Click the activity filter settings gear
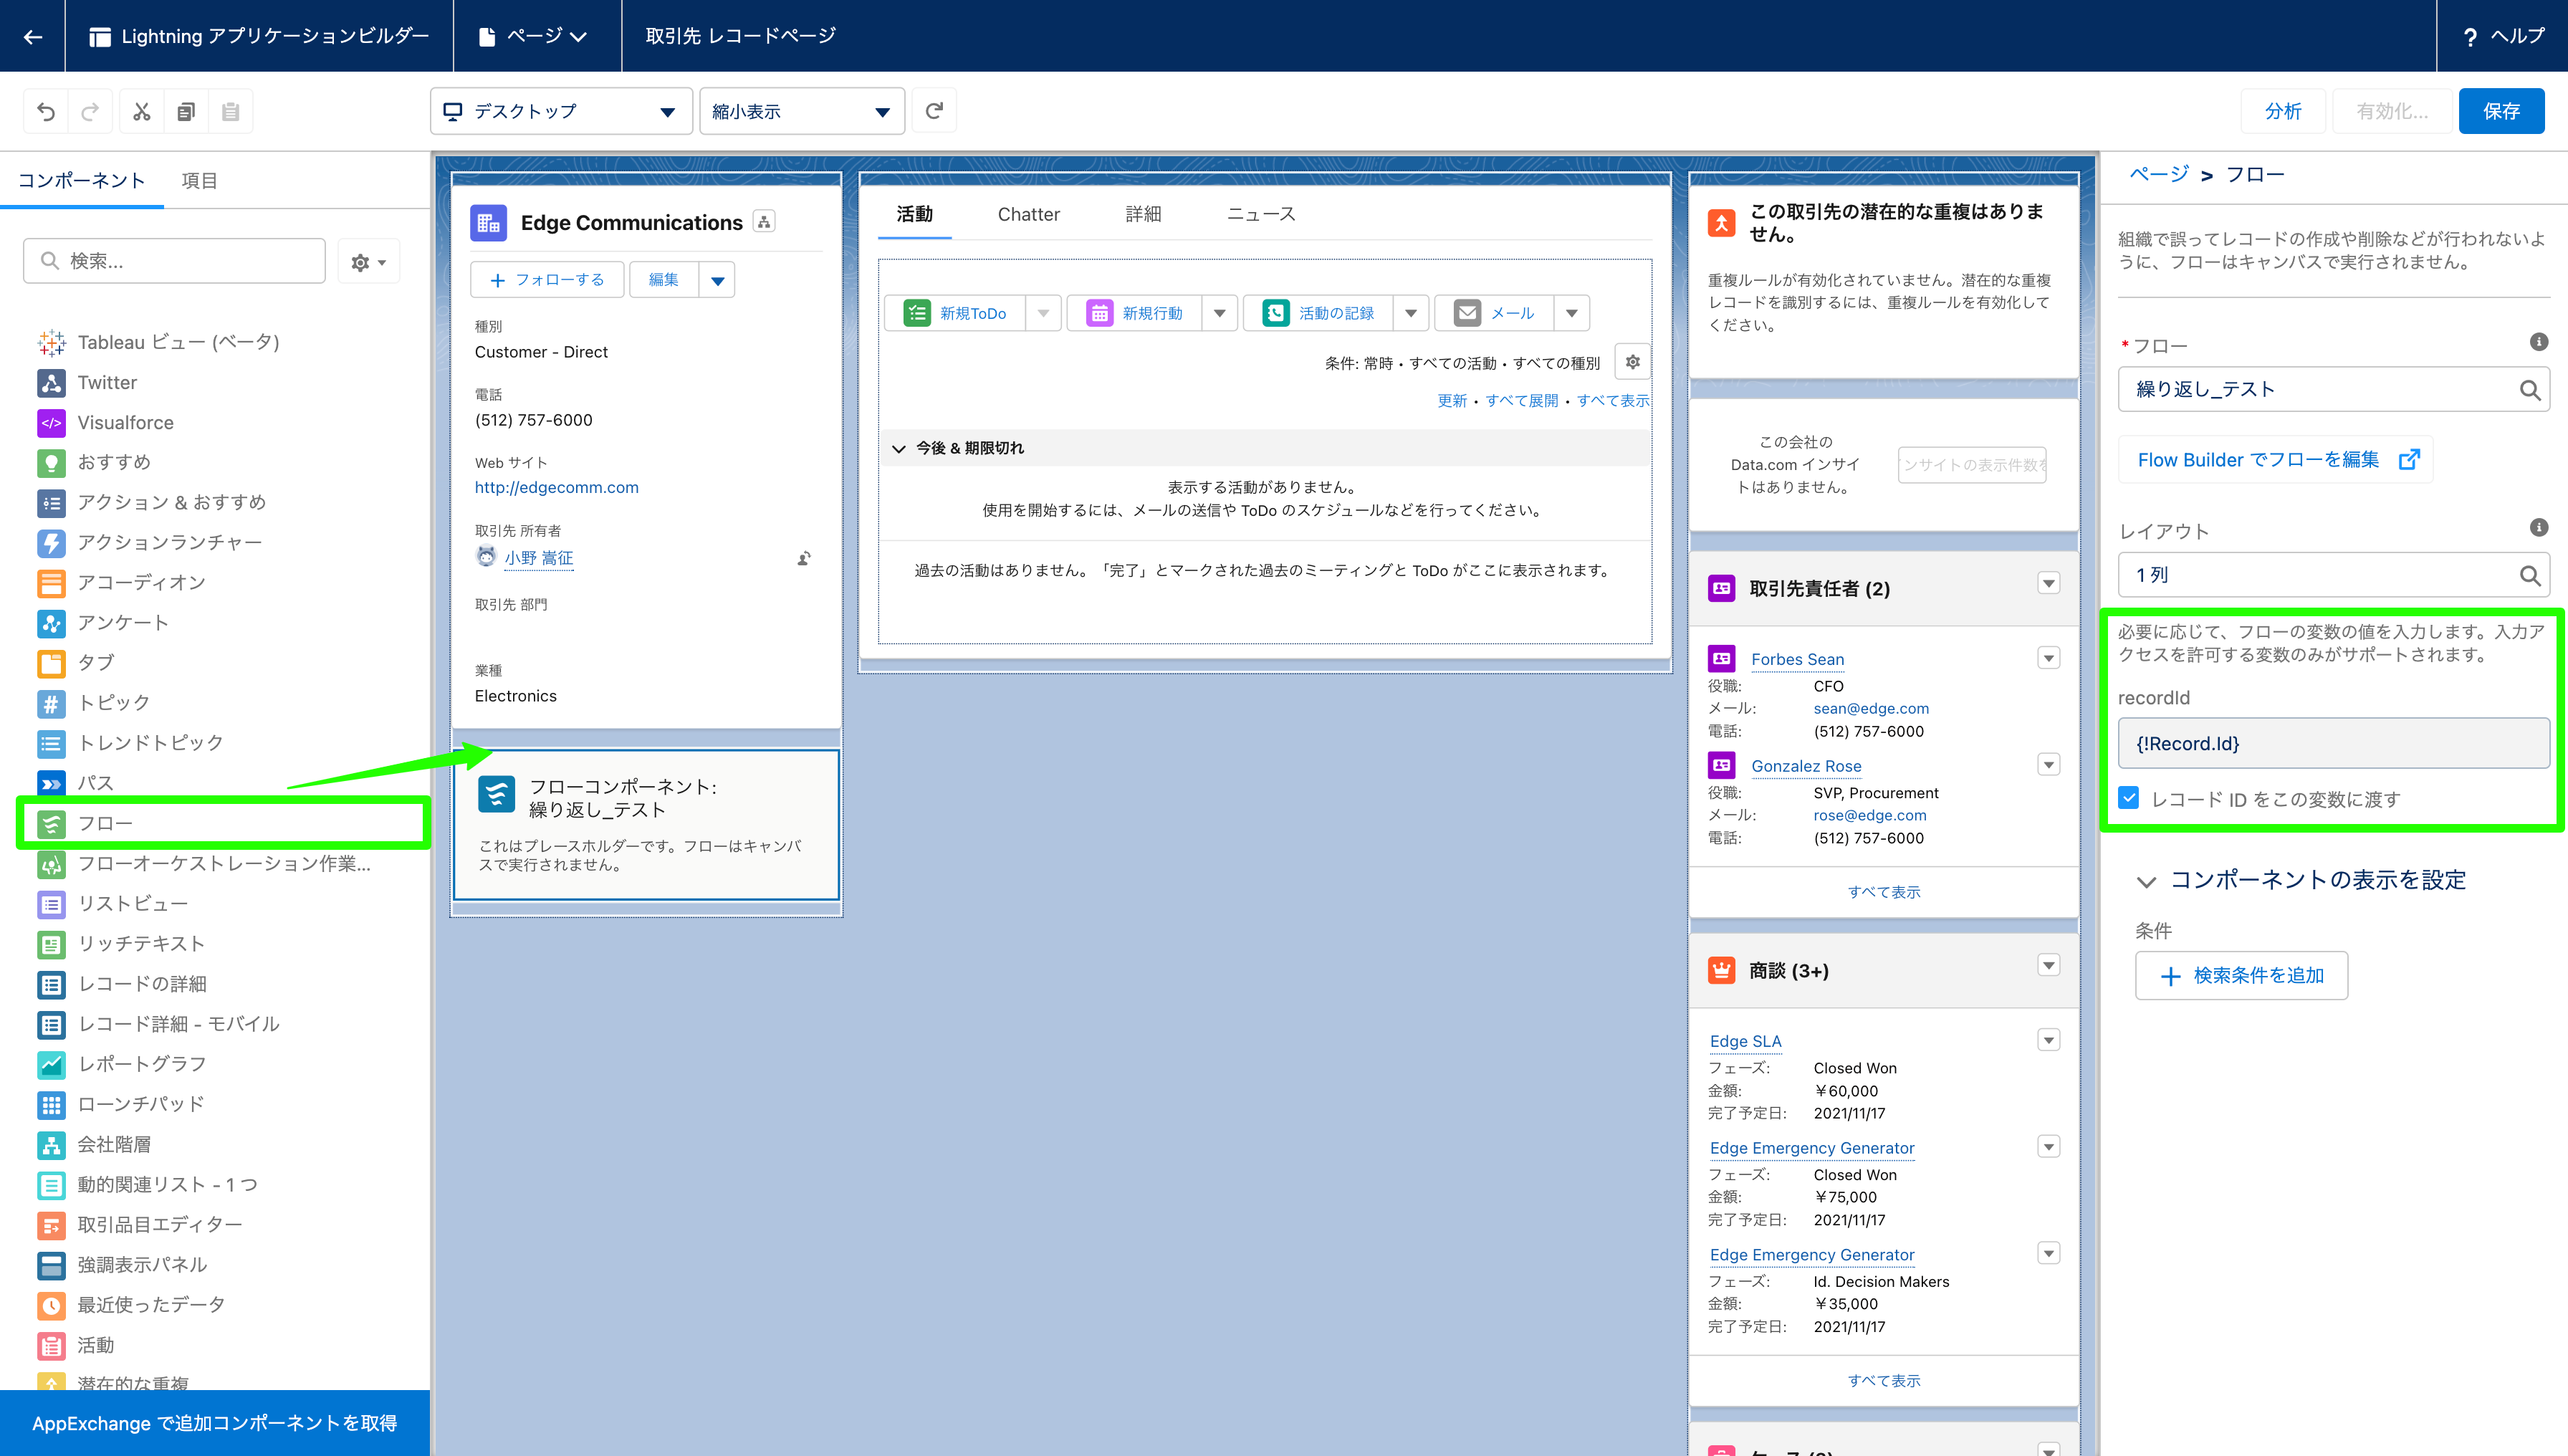This screenshot has width=2568, height=1456. click(x=1632, y=362)
